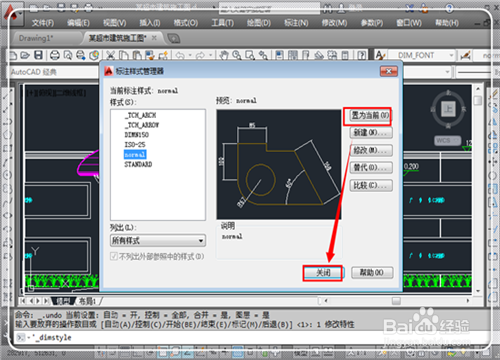500x360 pixels.
Task: Select the STANDARD style in list
Action: coord(138,164)
